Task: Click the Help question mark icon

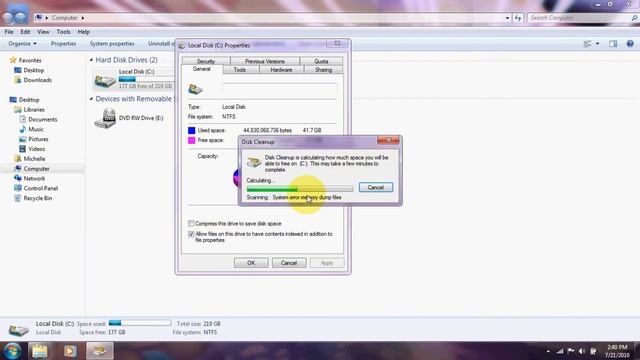Action: point(630,44)
